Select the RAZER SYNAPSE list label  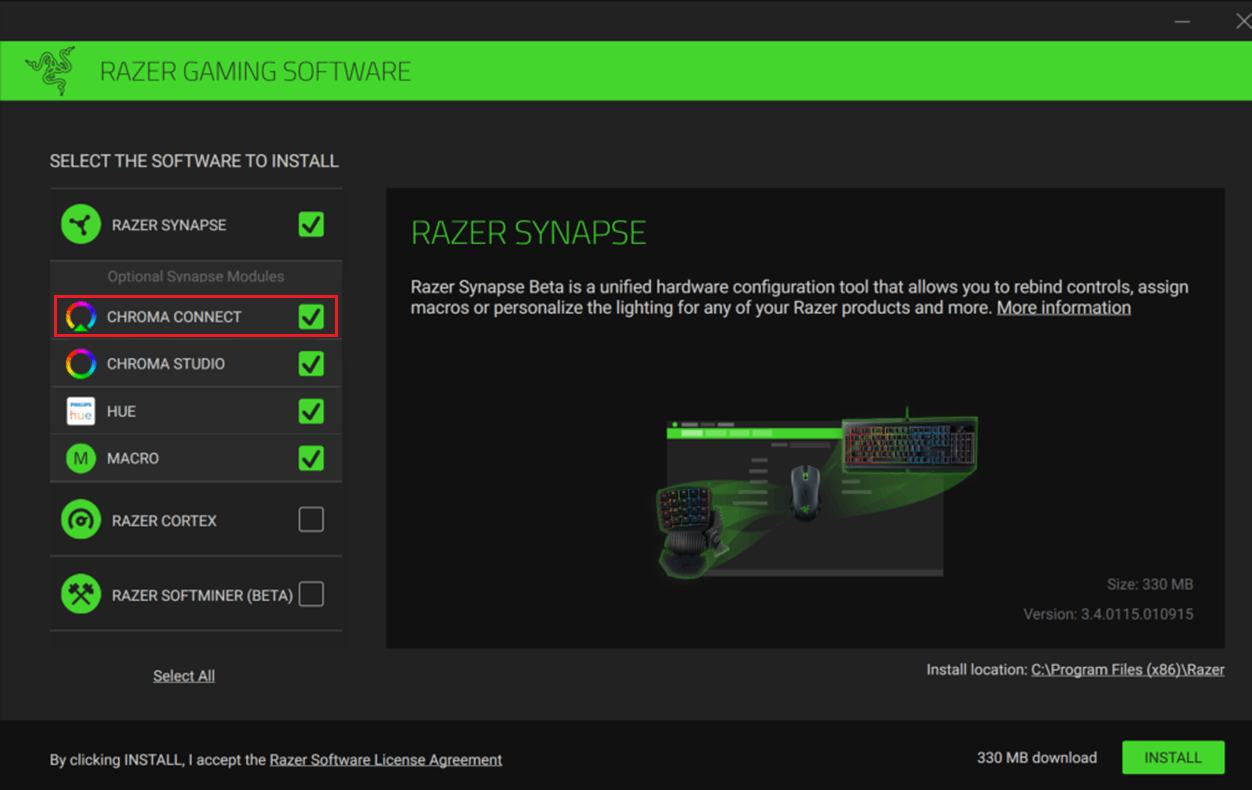pyautogui.click(x=169, y=225)
